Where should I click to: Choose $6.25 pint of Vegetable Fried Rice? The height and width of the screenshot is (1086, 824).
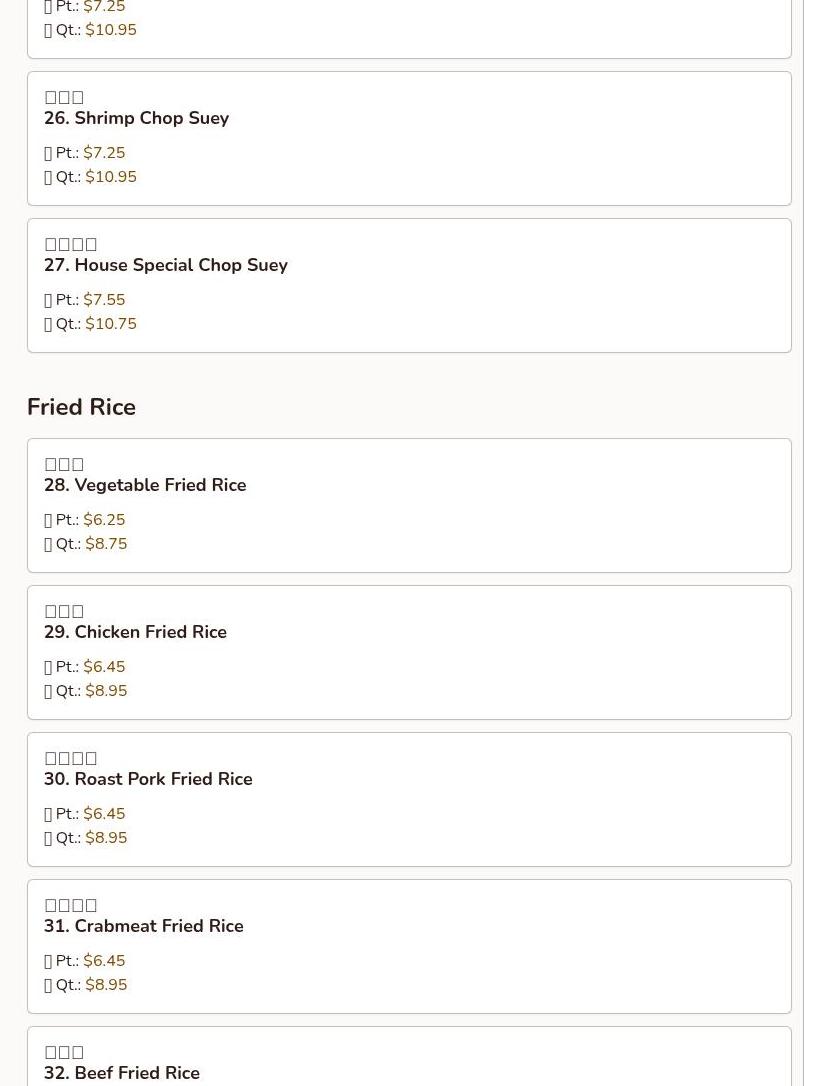104,520
